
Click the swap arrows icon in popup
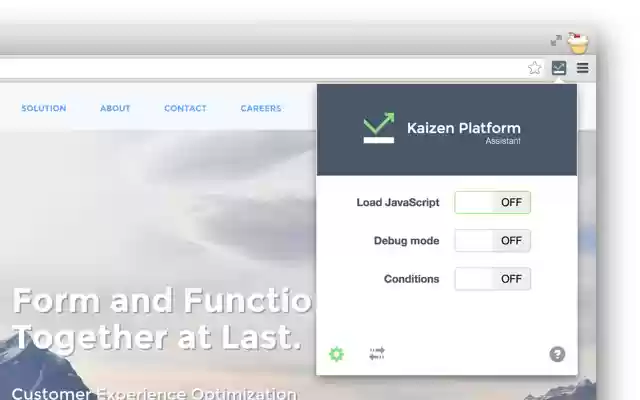[377, 354]
